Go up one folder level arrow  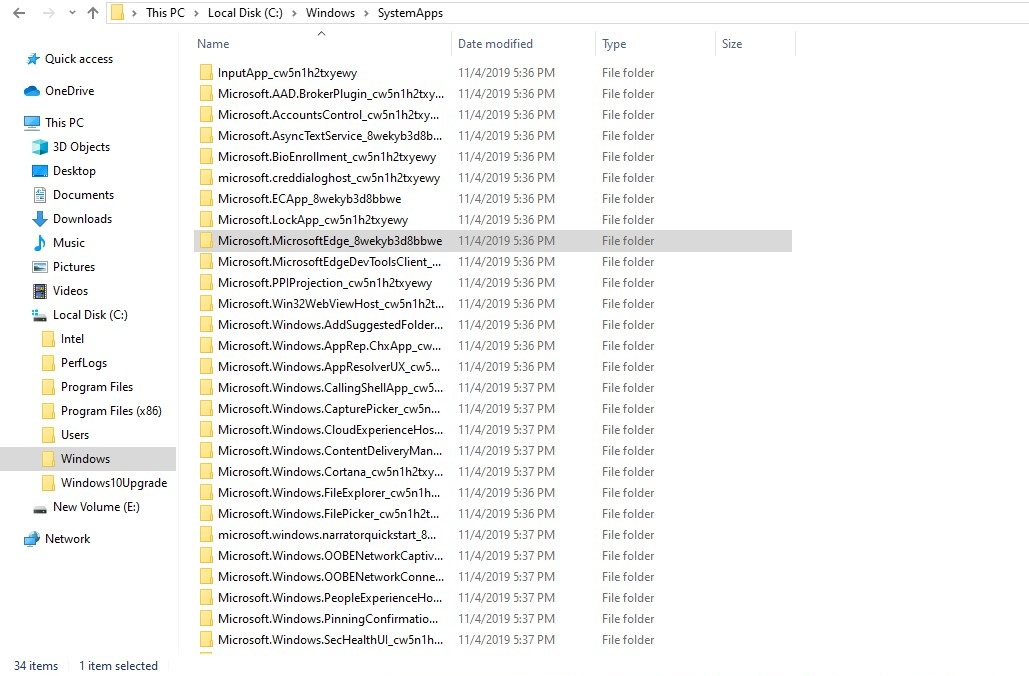pos(93,12)
